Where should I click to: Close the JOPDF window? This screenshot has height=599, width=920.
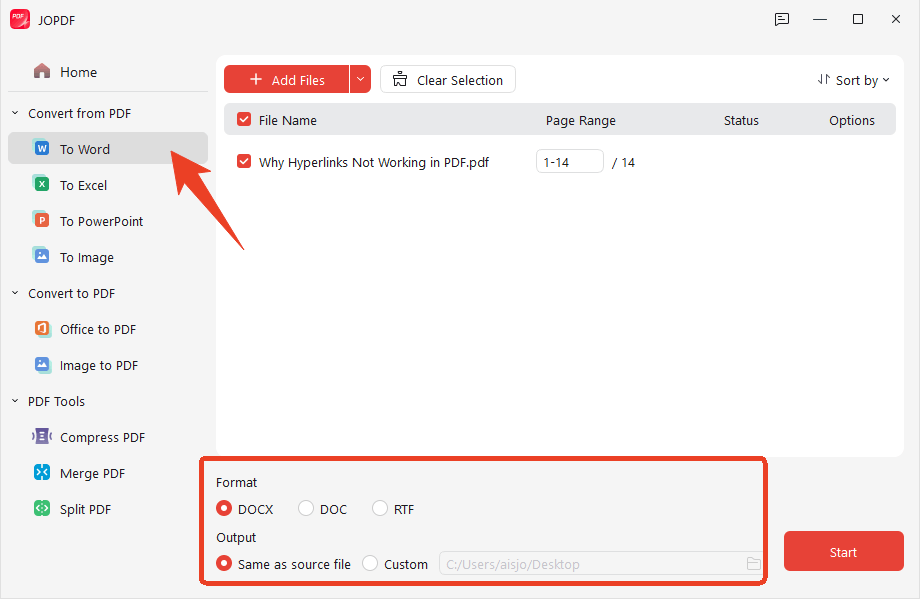895,19
